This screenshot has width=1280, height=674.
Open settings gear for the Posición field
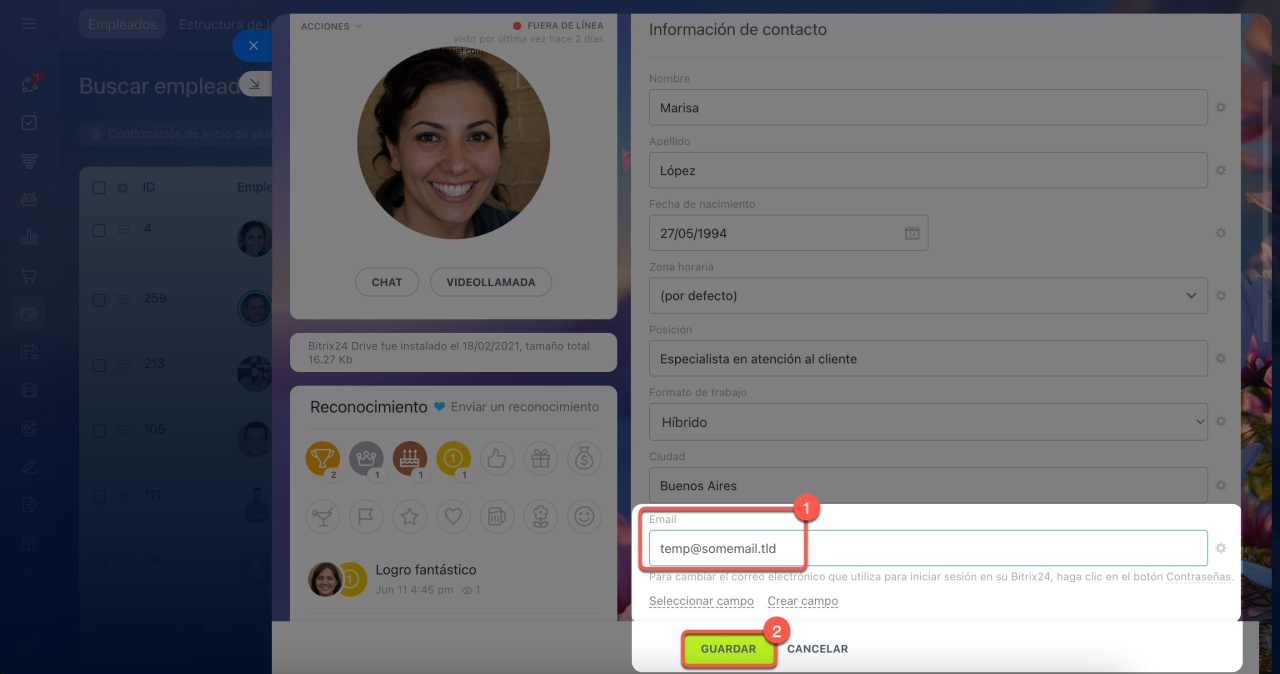1221,359
